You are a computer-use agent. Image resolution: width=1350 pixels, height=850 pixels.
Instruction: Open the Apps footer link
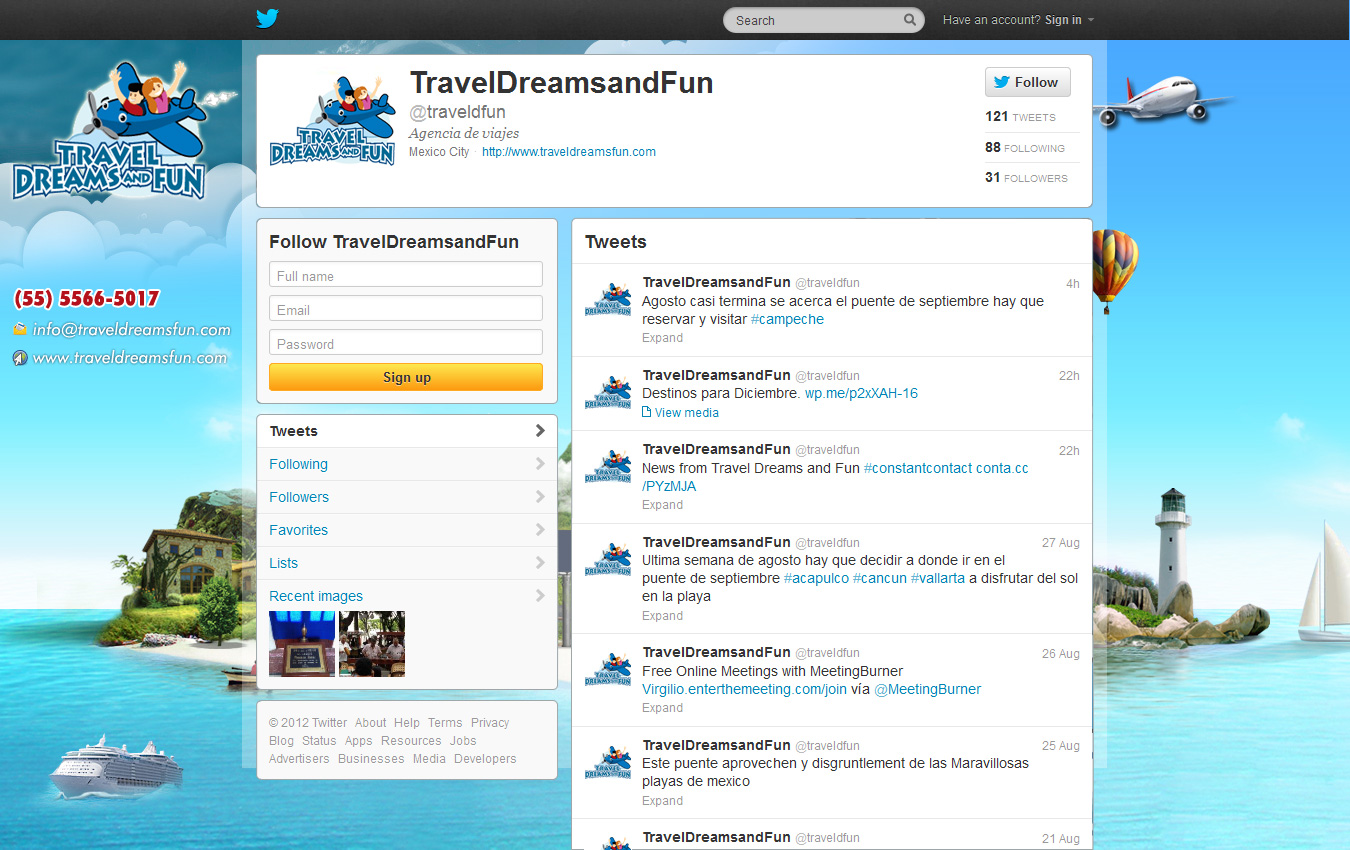(x=358, y=741)
